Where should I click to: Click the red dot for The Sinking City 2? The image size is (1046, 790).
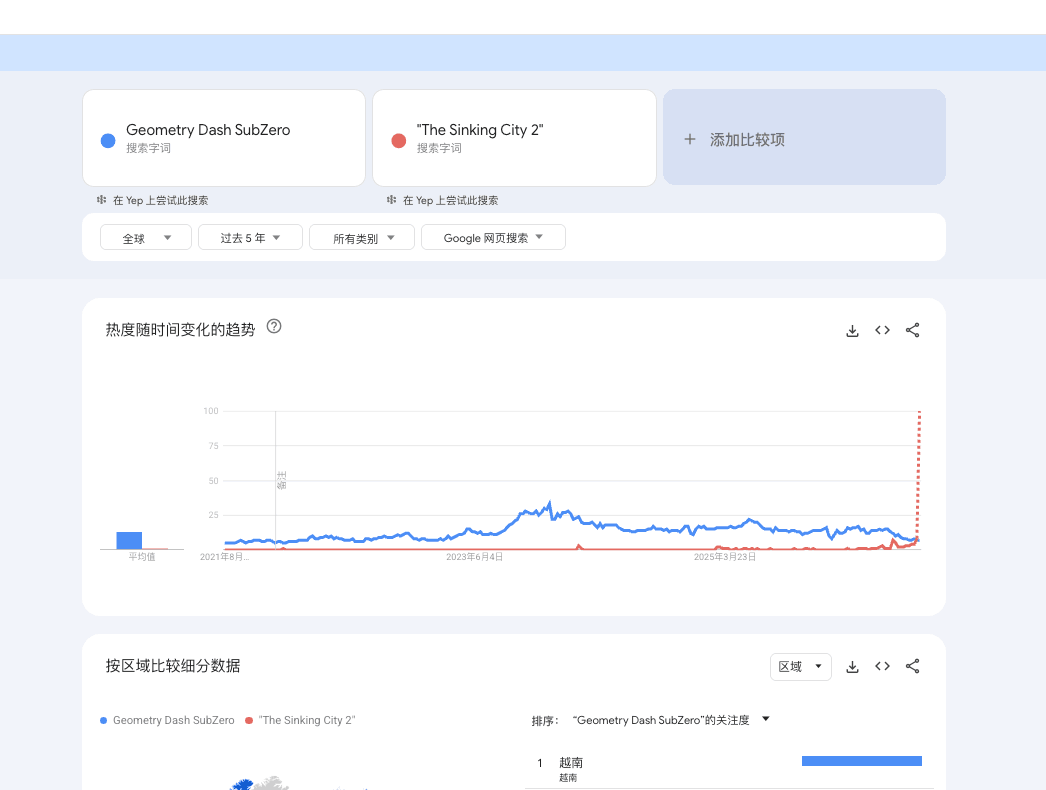[399, 141]
